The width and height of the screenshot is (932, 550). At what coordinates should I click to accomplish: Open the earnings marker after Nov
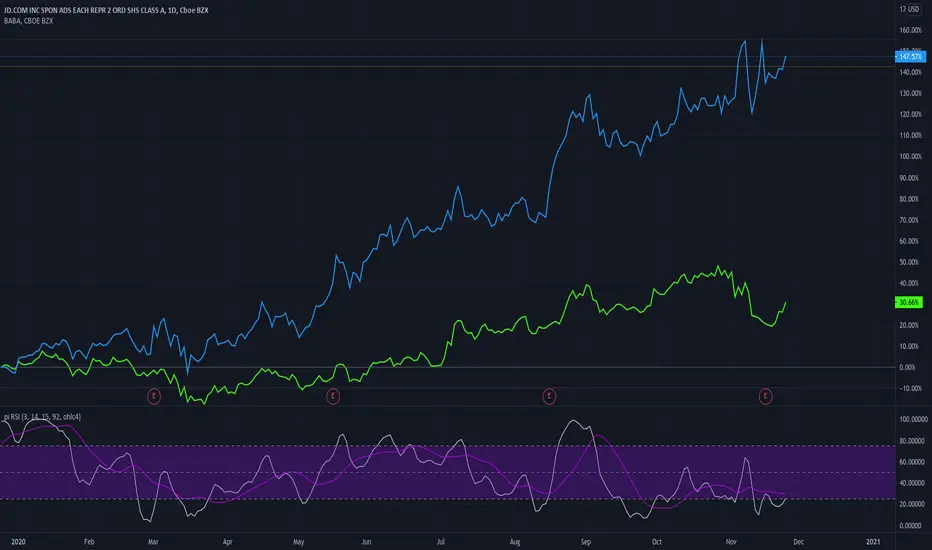point(766,396)
